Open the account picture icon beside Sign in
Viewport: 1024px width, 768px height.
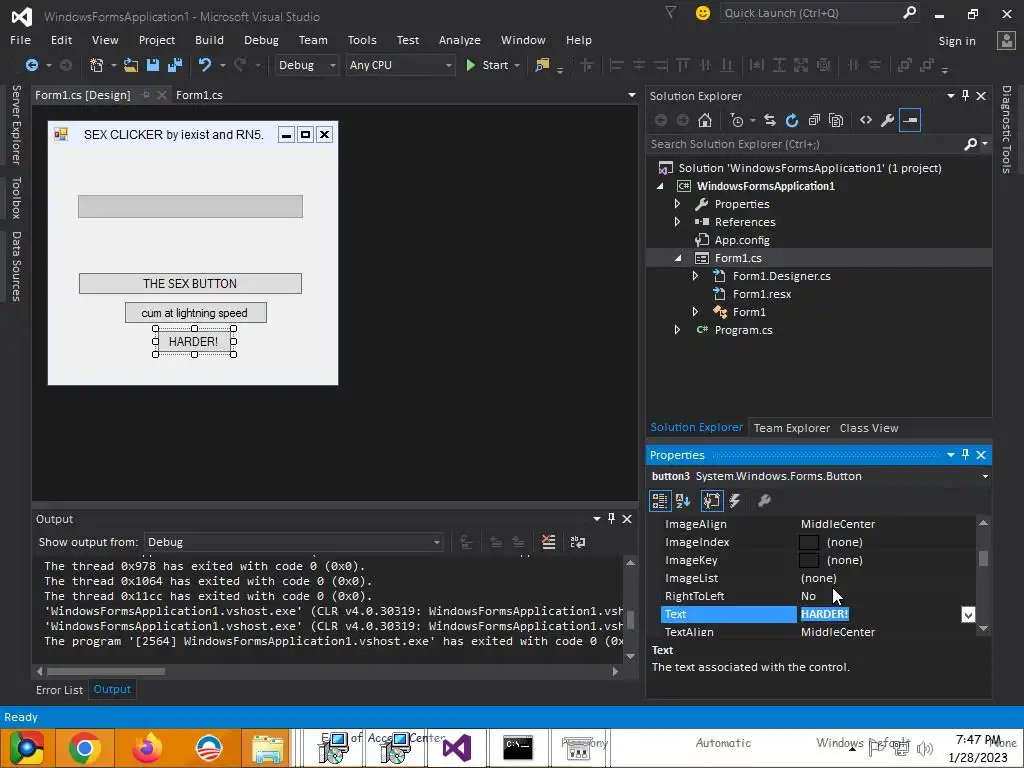pos(1006,40)
